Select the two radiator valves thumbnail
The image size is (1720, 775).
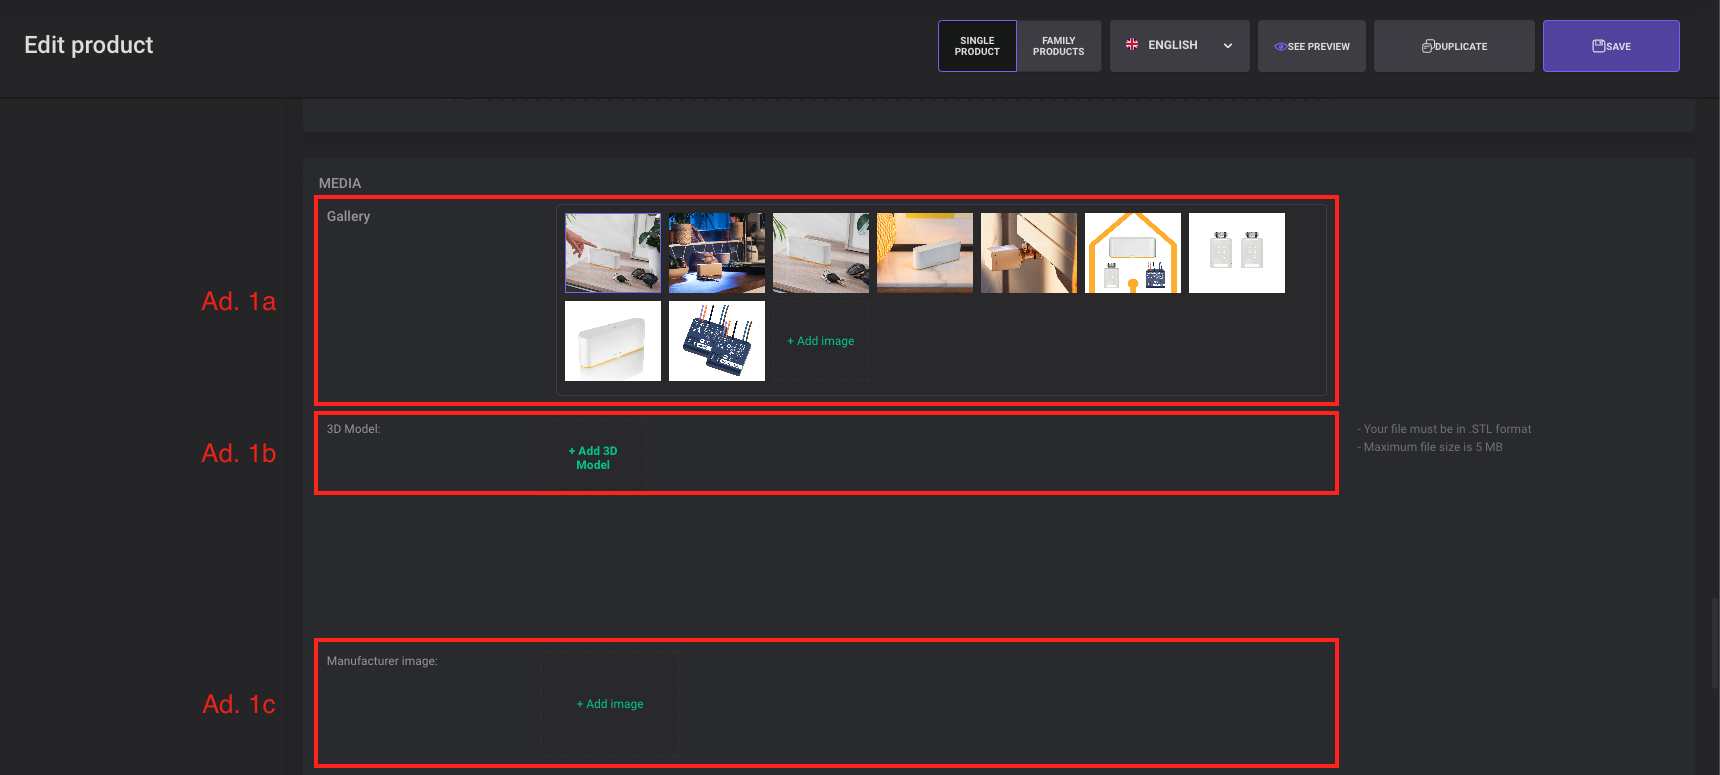(1237, 253)
